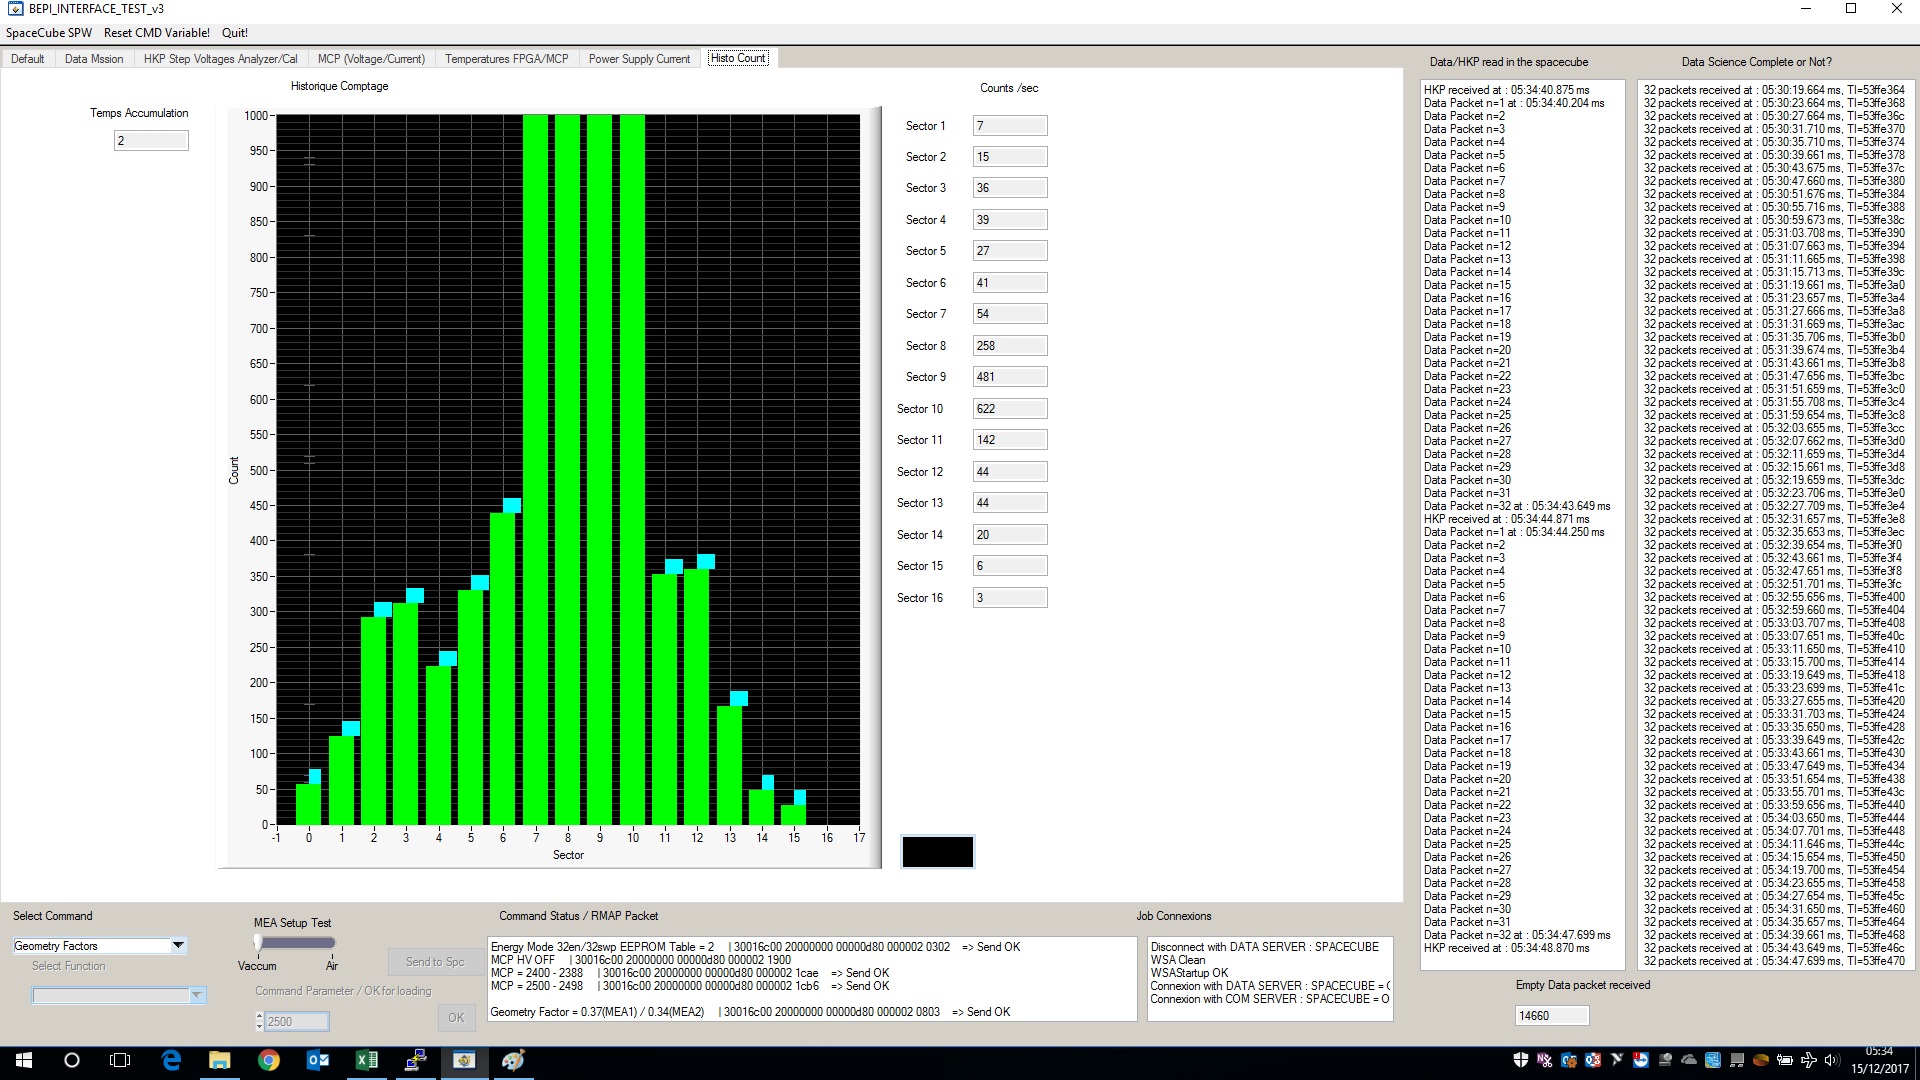This screenshot has width=1920, height=1080.
Task: Open the Windows Start menu
Action: point(24,1060)
